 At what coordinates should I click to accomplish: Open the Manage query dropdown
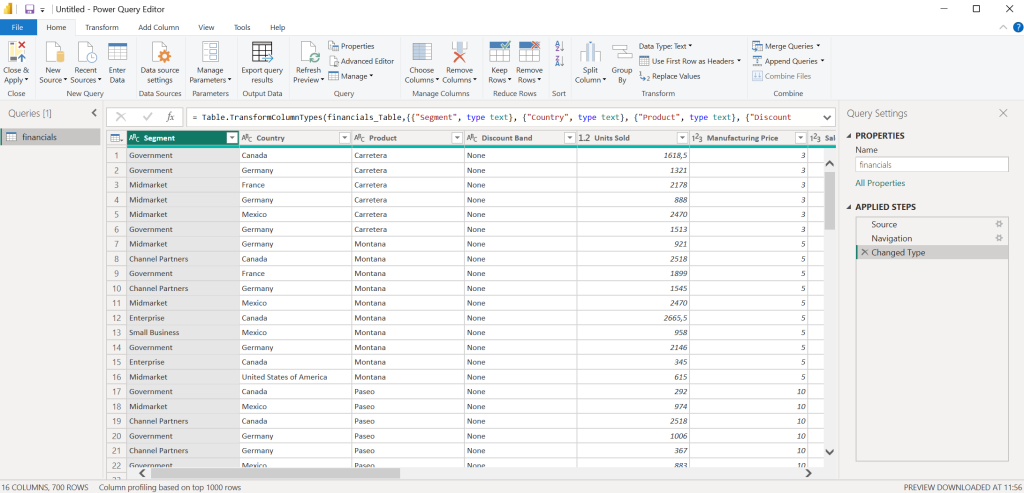[x=351, y=76]
